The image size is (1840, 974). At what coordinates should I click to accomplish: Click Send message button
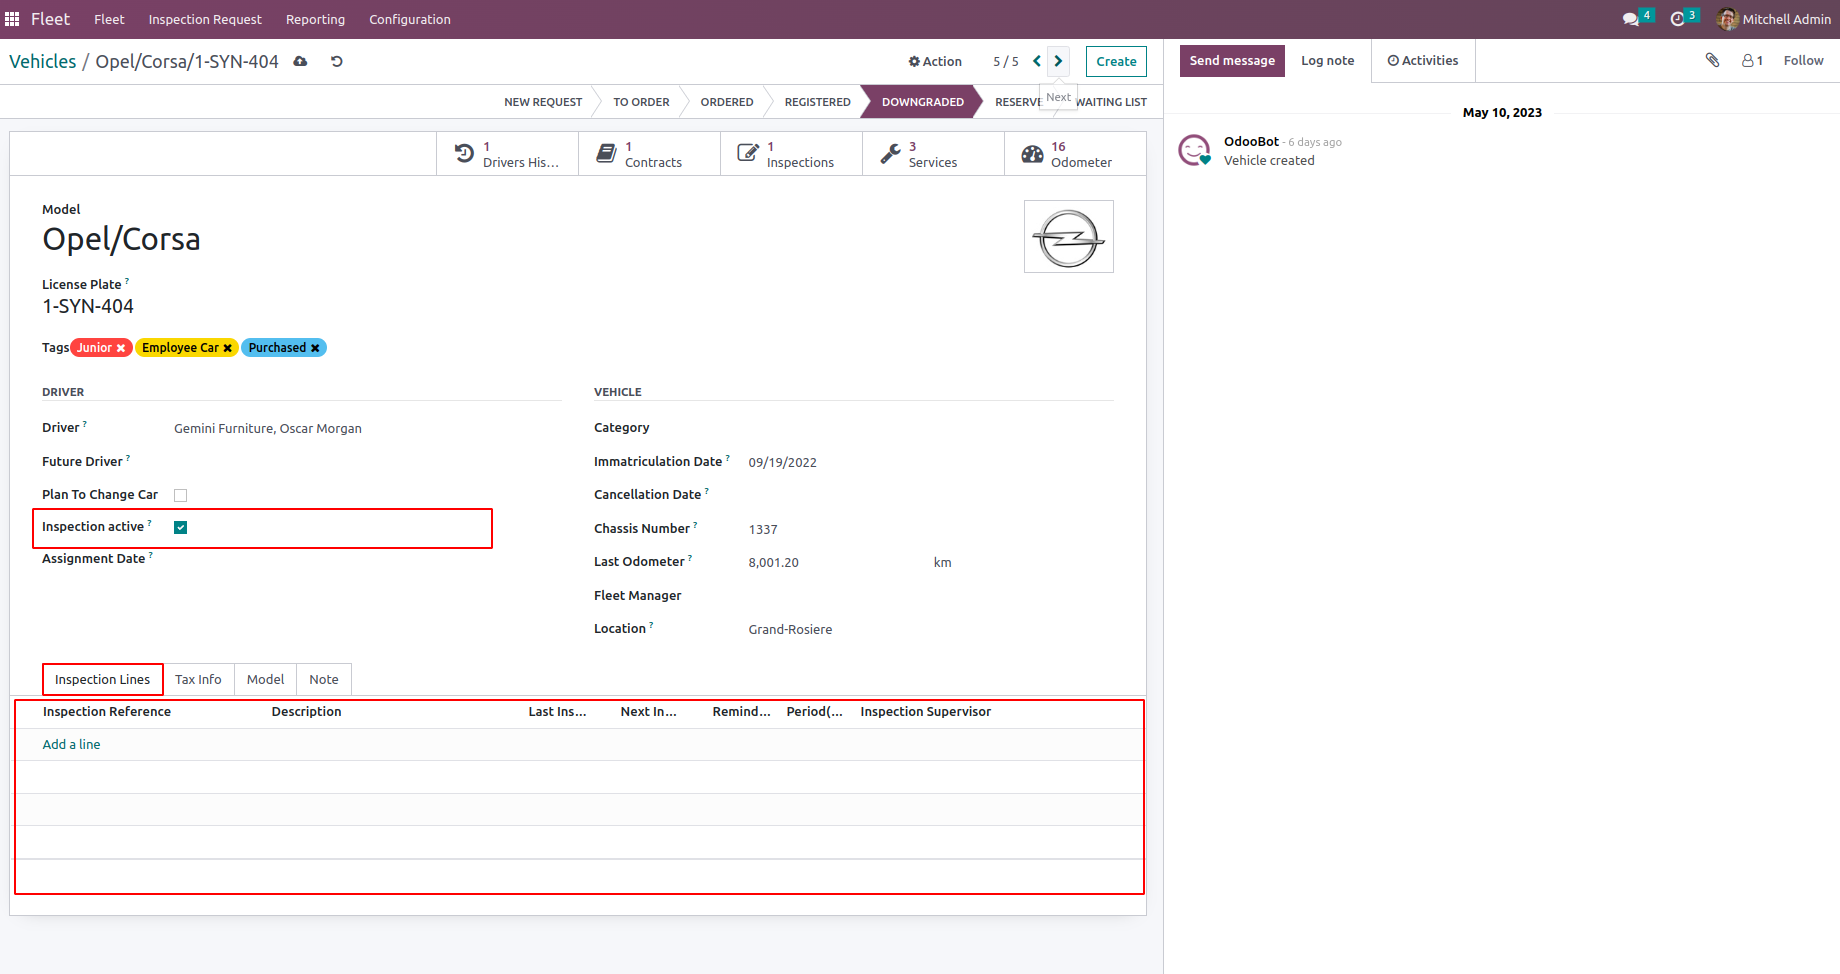point(1232,60)
